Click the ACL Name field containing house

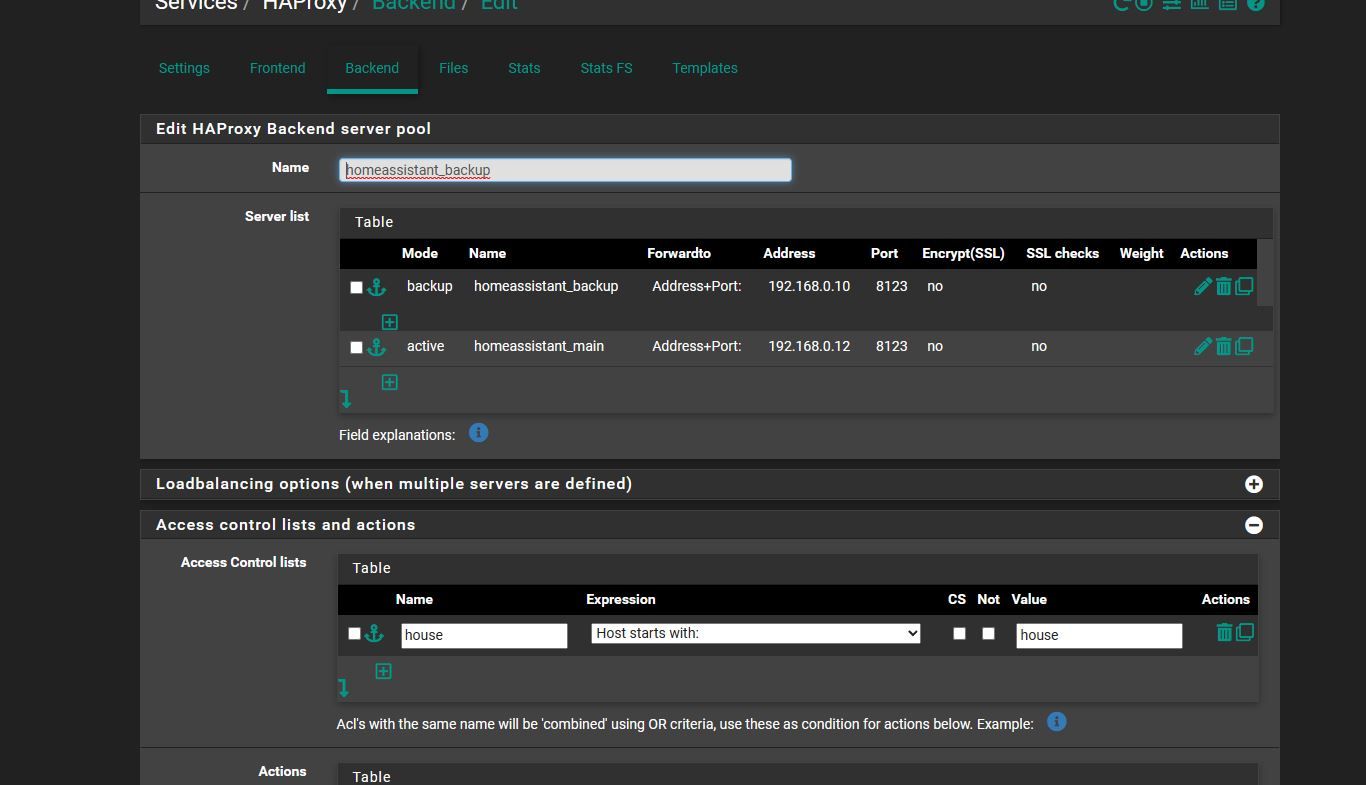pos(484,635)
